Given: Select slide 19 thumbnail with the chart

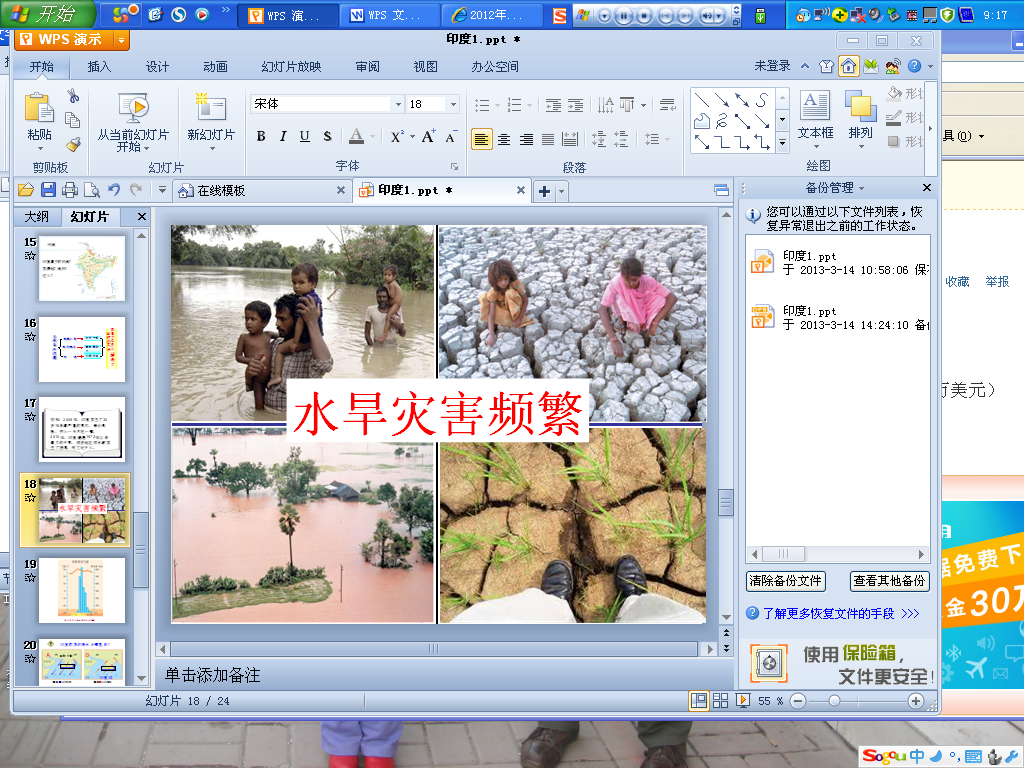Looking at the screenshot, I should click(81, 590).
